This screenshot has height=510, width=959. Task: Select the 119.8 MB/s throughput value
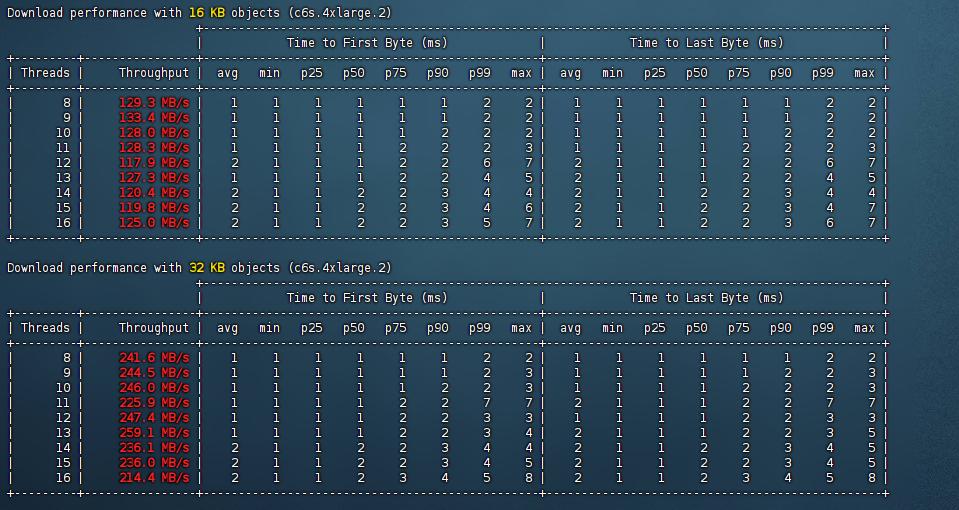154,207
